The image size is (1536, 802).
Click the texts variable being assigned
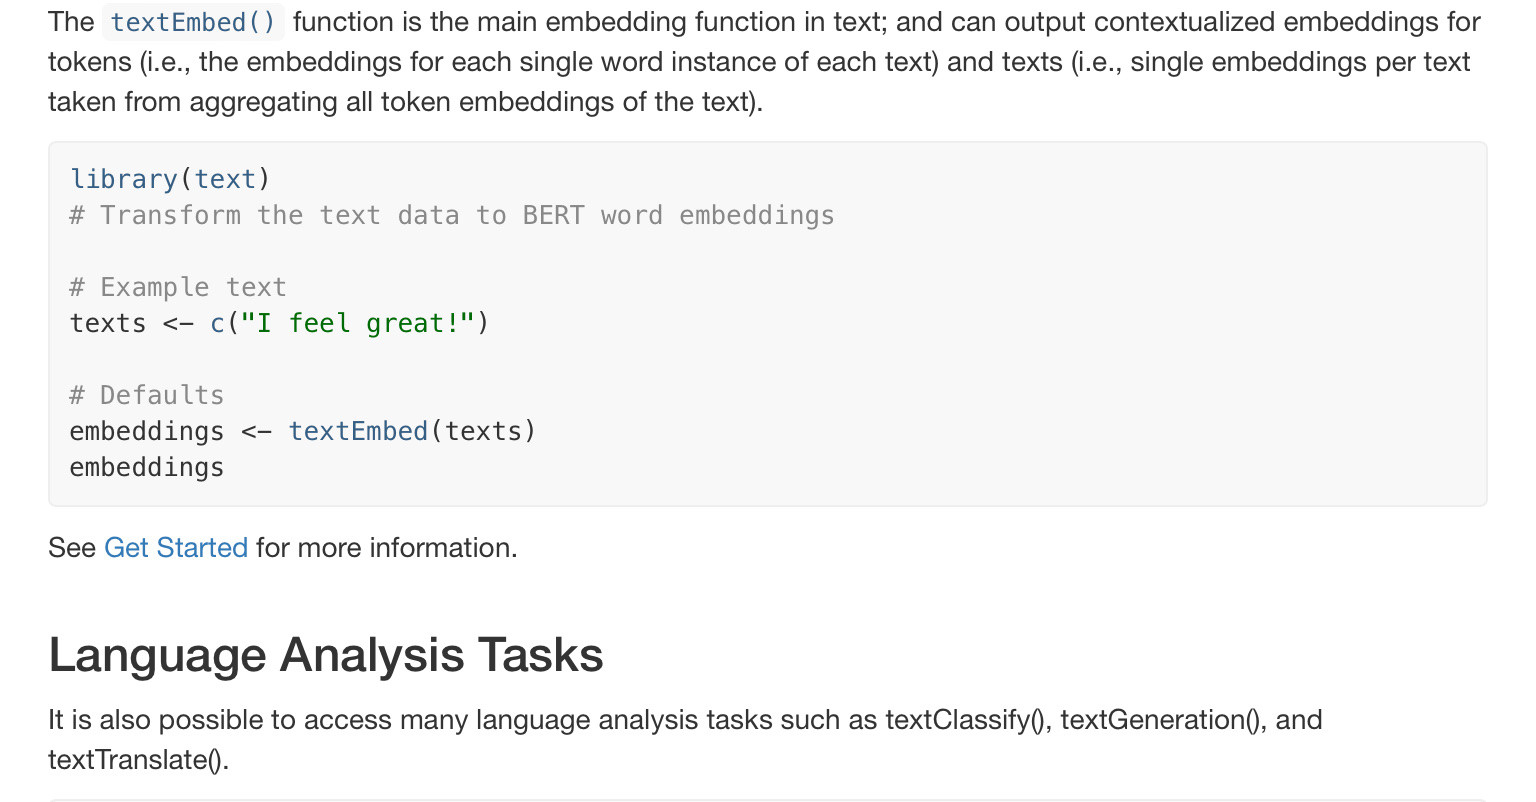(x=108, y=323)
